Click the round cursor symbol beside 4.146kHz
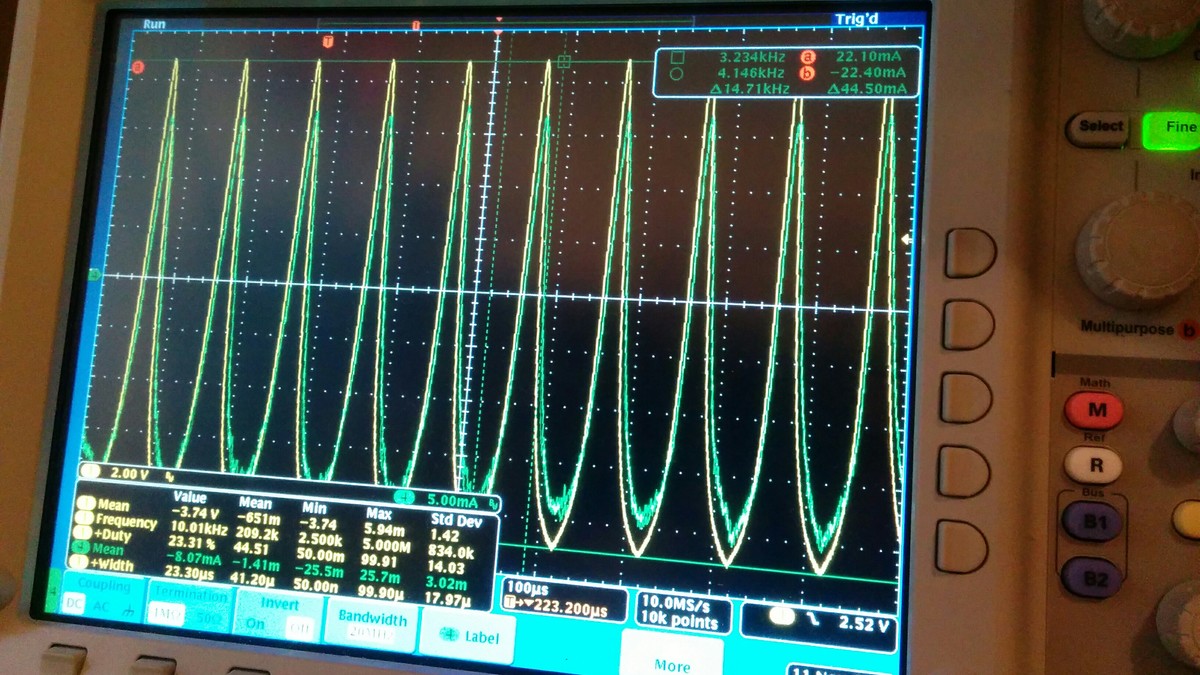The height and width of the screenshot is (675, 1200). (x=677, y=73)
